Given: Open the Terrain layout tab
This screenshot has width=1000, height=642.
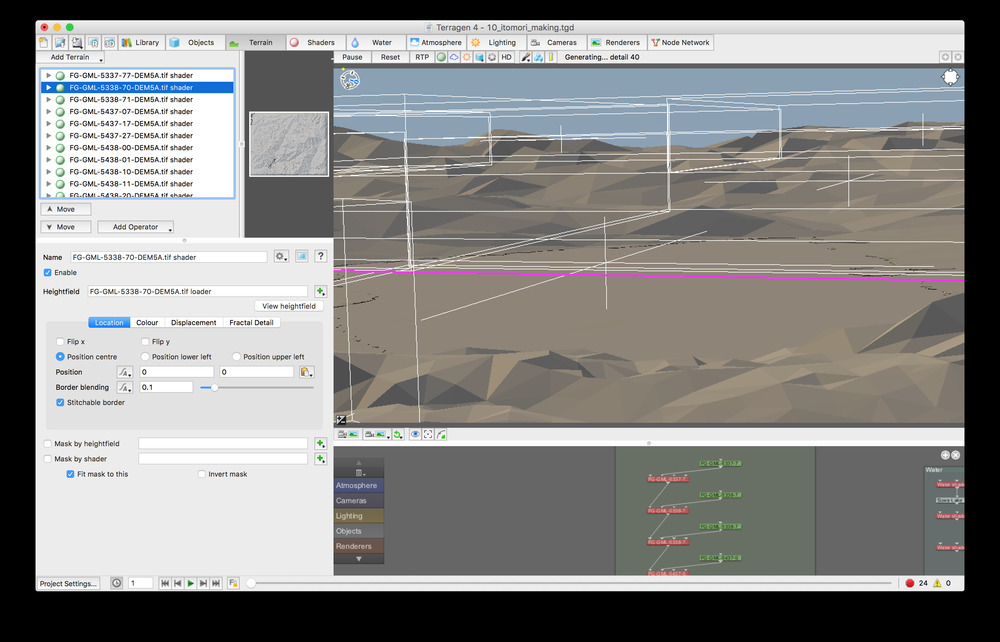Looking at the screenshot, I should click(254, 43).
